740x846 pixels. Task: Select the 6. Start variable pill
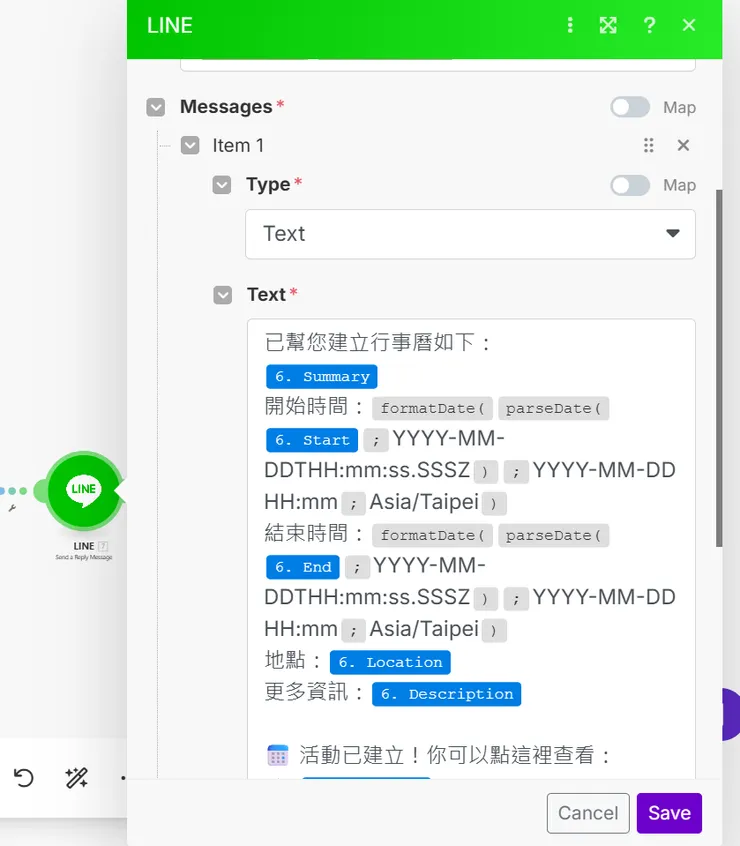tap(312, 440)
